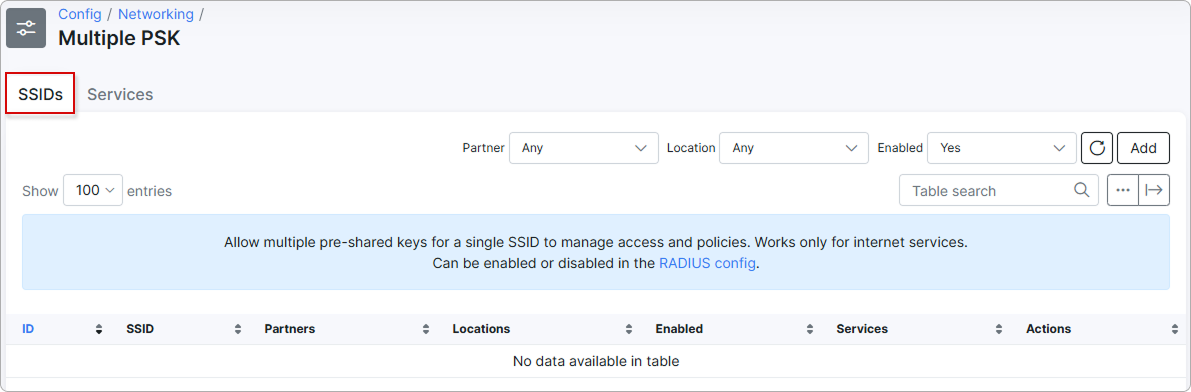Select the SSIDs tab

pyautogui.click(x=40, y=94)
